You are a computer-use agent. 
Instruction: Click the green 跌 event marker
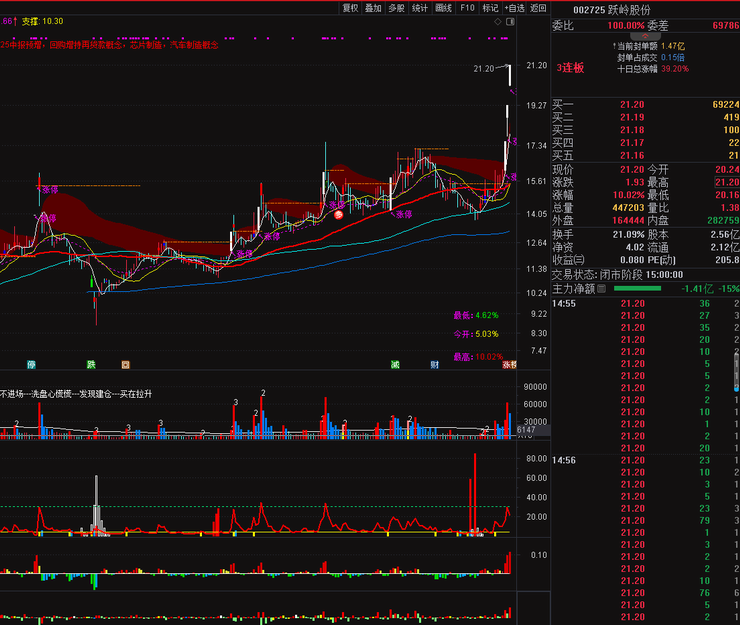[91, 365]
